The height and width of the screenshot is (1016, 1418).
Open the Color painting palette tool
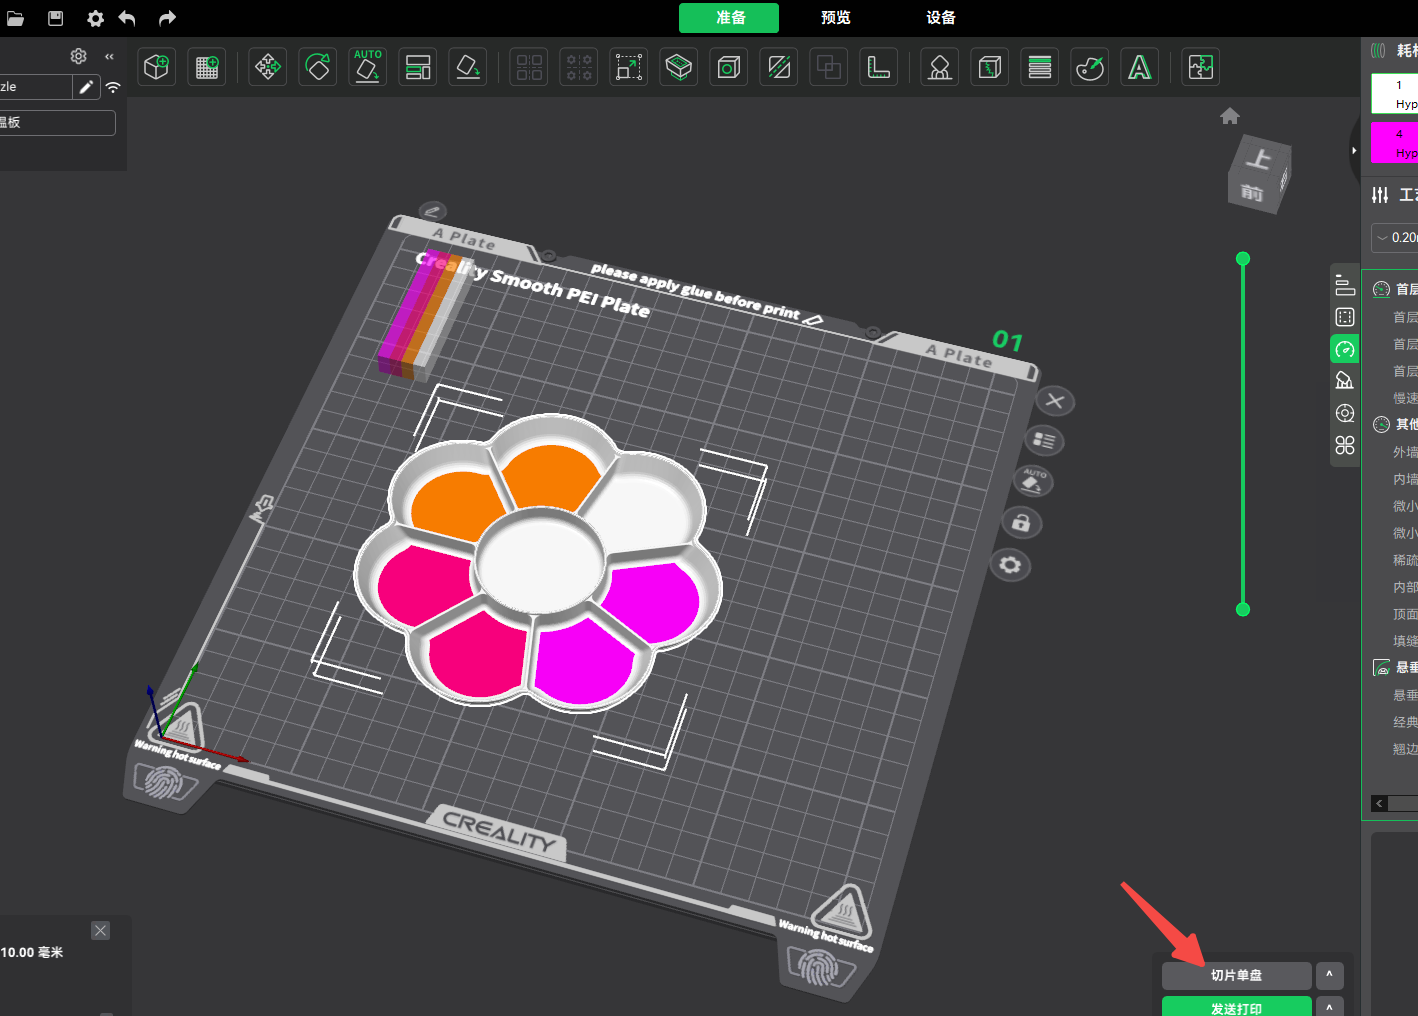tap(1090, 67)
